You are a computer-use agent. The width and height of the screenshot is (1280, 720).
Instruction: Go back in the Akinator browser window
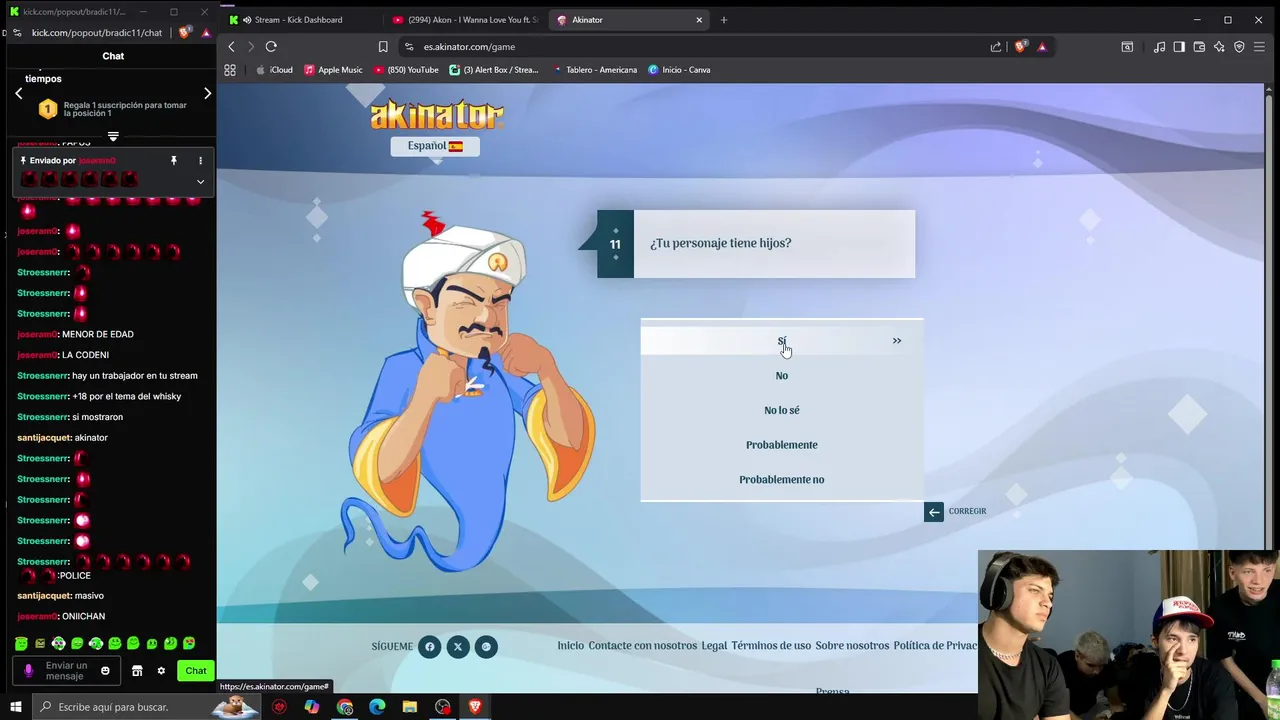231,47
